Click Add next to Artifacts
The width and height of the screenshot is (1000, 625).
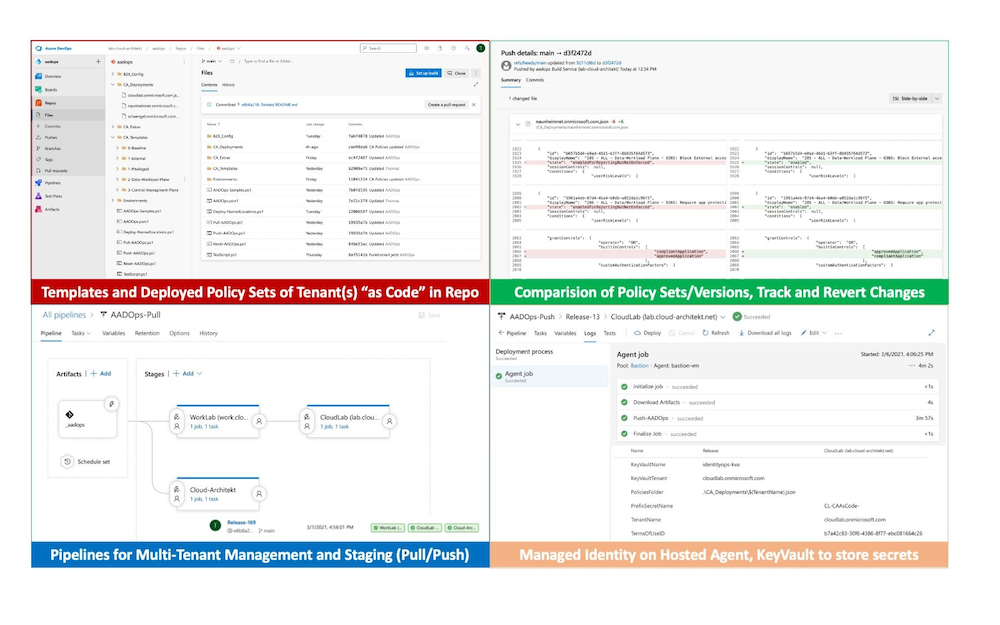101,374
